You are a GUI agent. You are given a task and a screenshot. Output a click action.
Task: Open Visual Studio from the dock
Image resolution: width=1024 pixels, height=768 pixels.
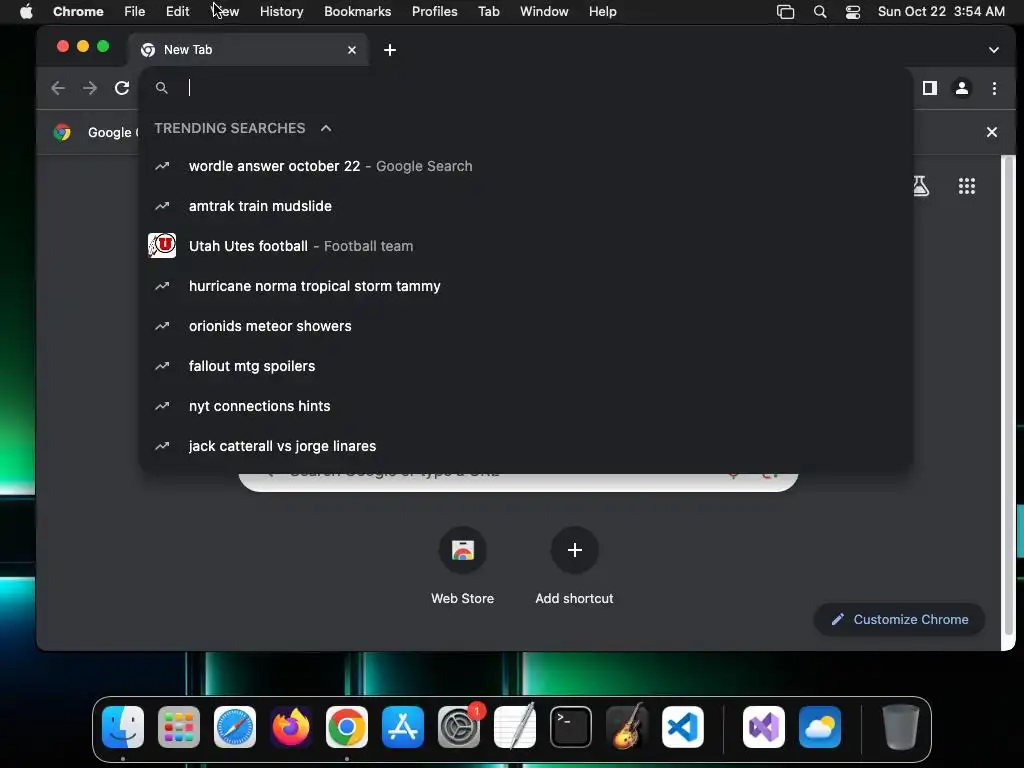[x=764, y=727]
